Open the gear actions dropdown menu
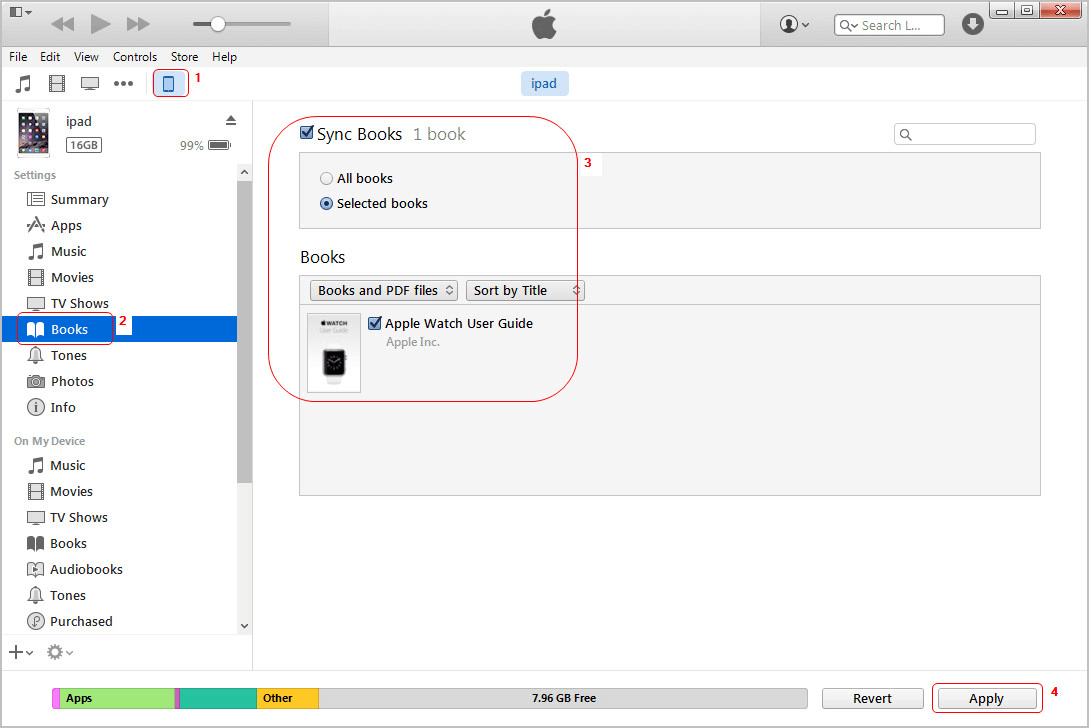1089x728 pixels. (x=60, y=652)
